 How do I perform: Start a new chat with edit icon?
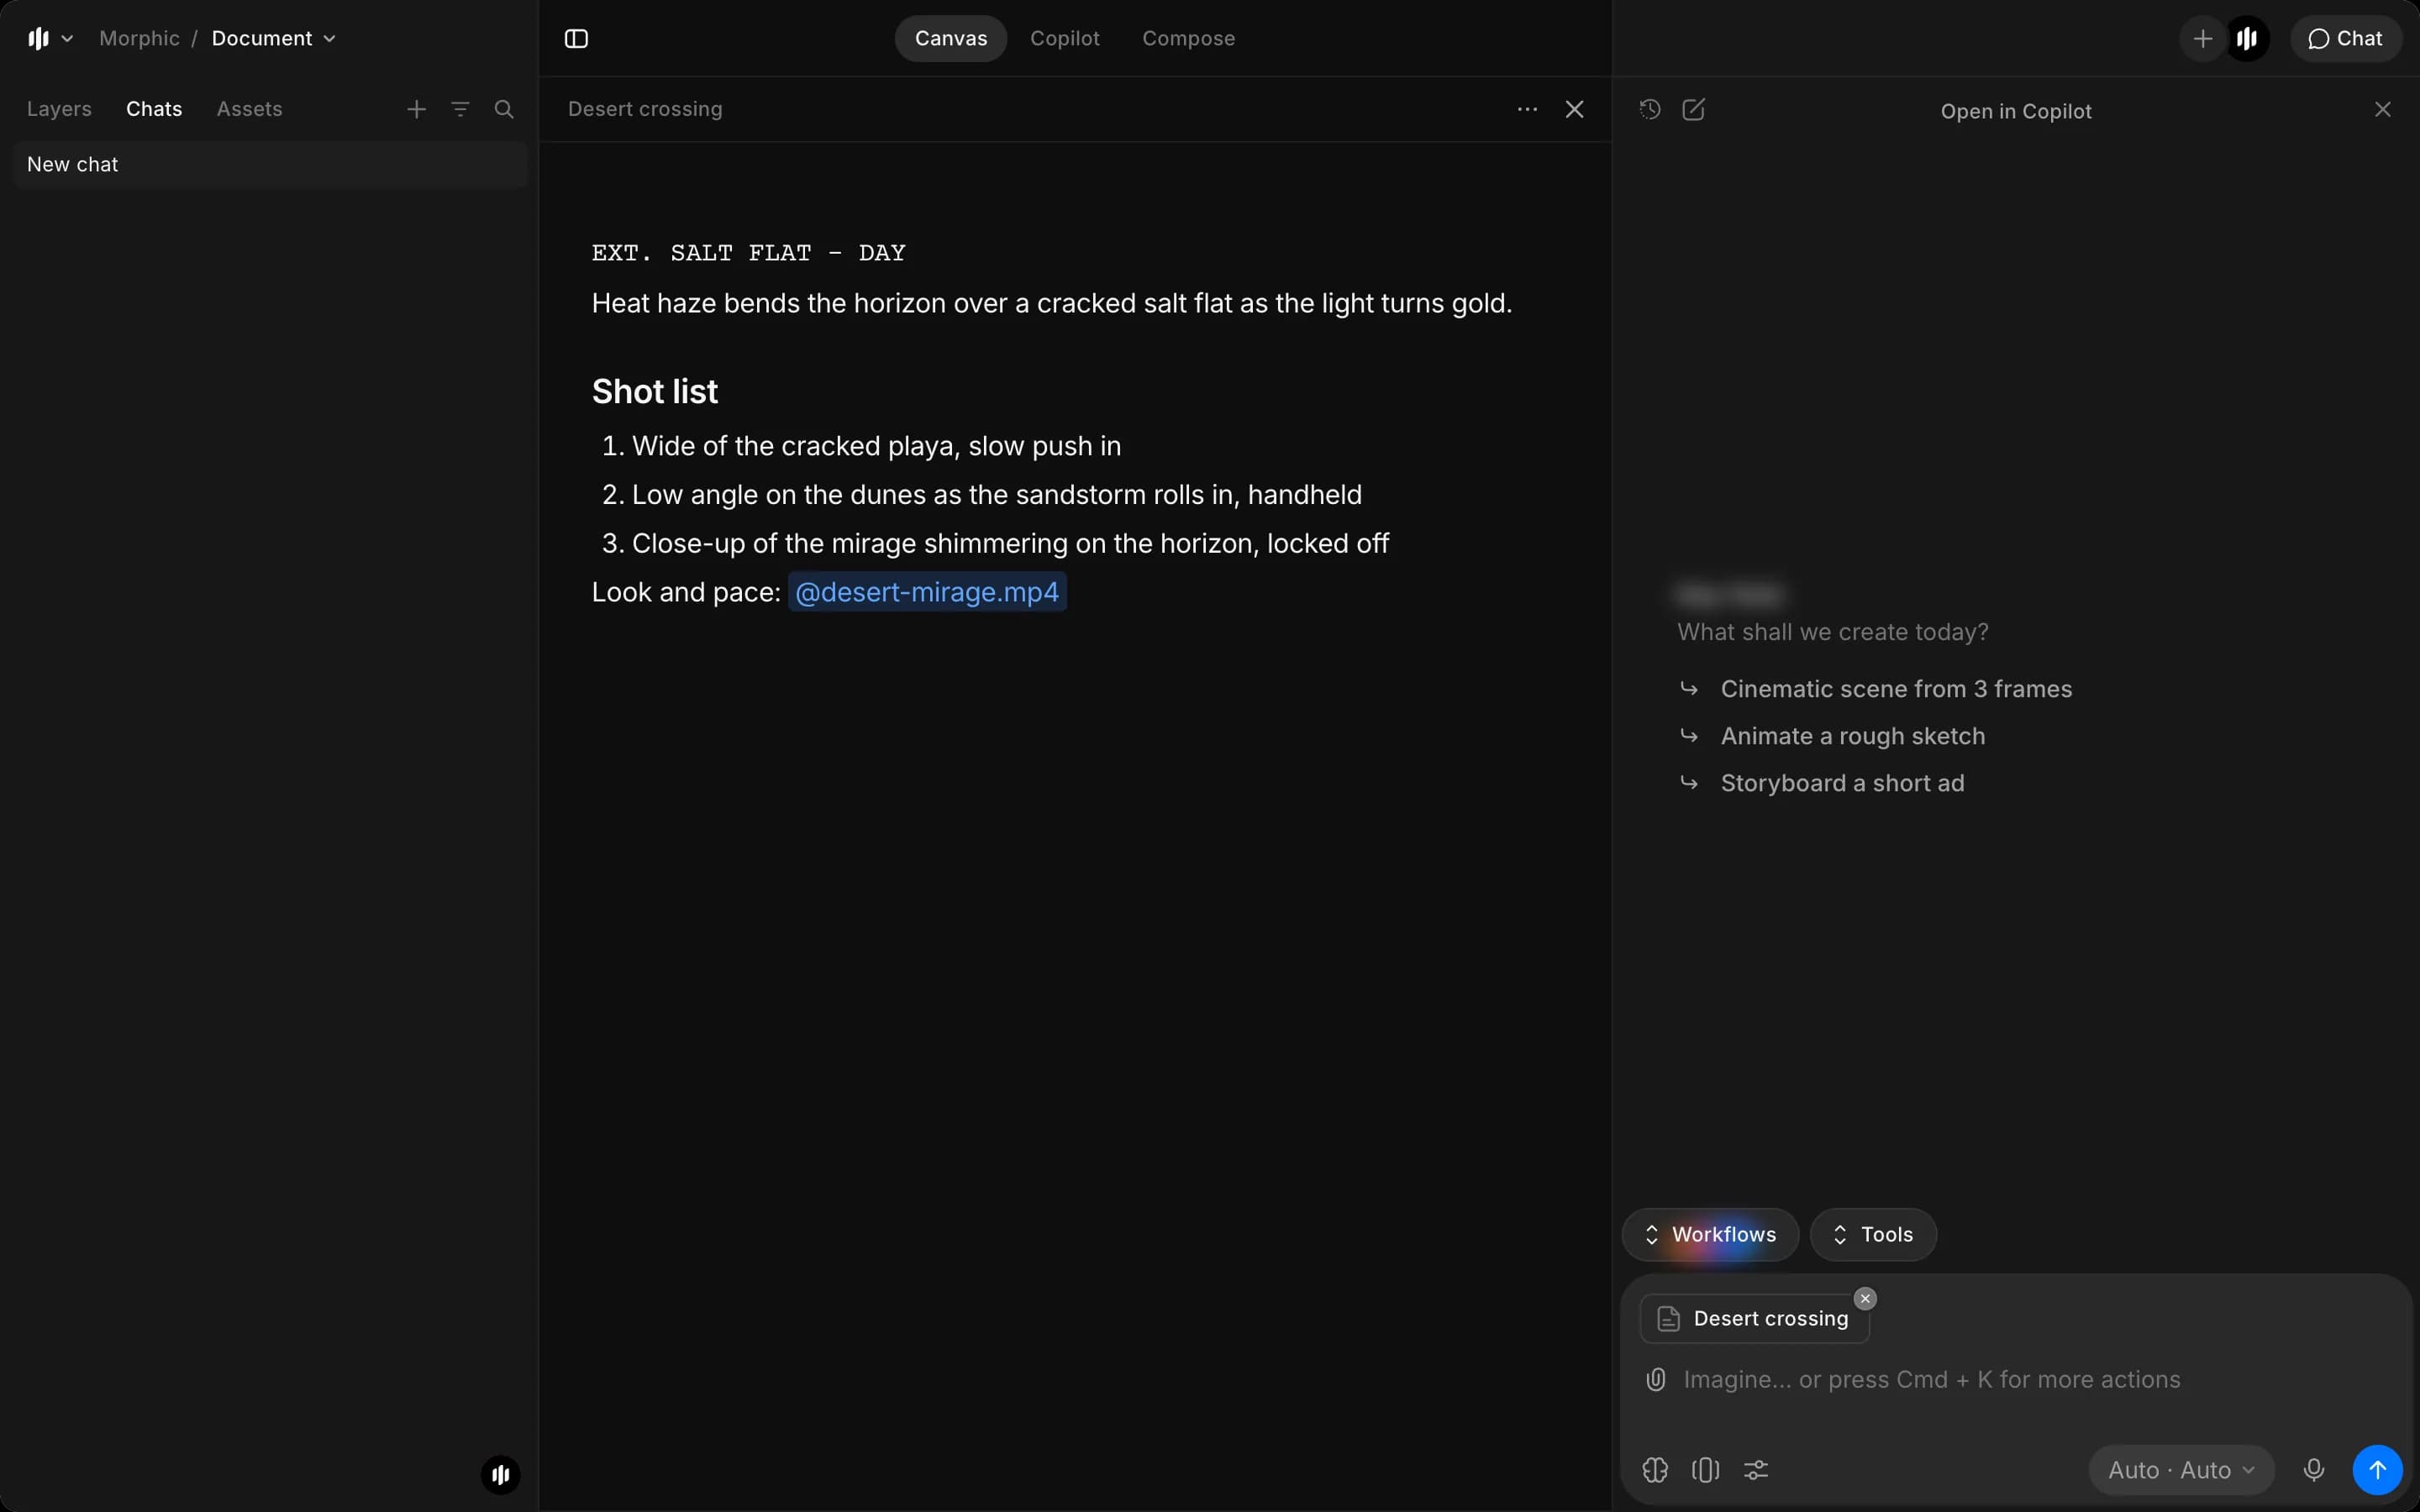(1693, 109)
